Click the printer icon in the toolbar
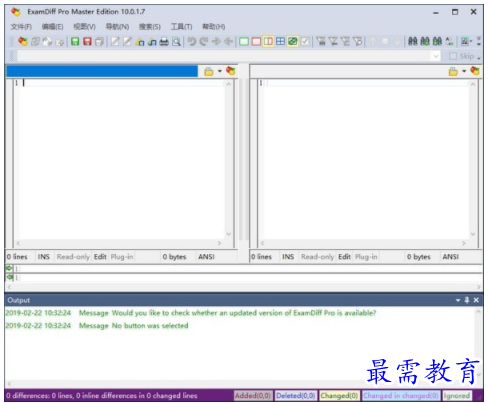 [x=164, y=42]
